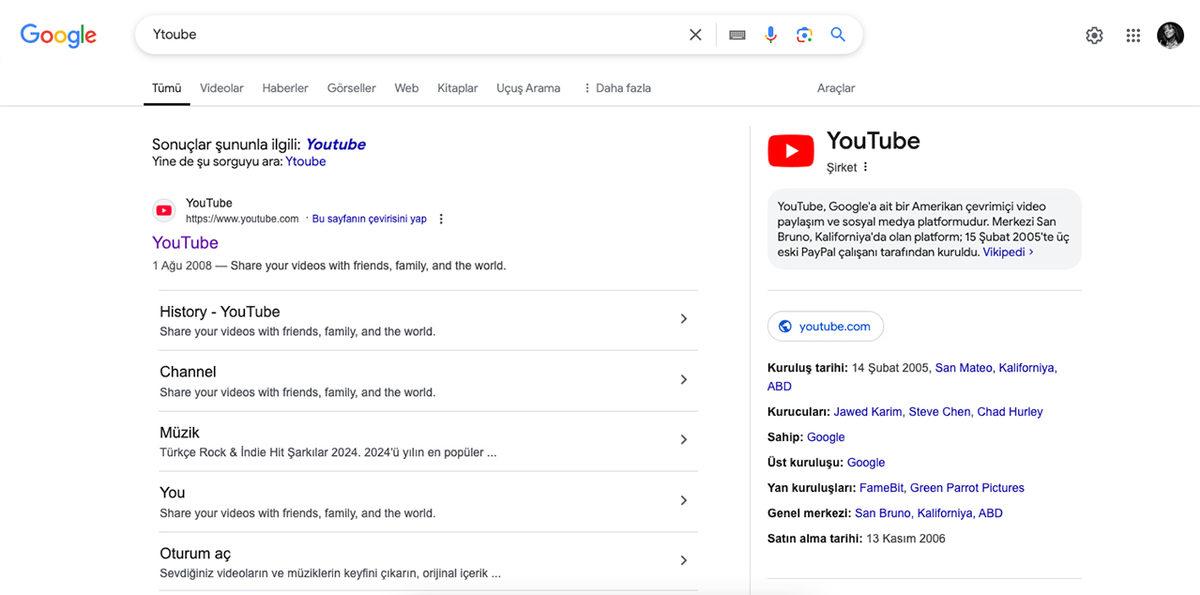1200x595 pixels.
Task: Open Google apps with the grid icon
Action: [x=1132, y=33]
